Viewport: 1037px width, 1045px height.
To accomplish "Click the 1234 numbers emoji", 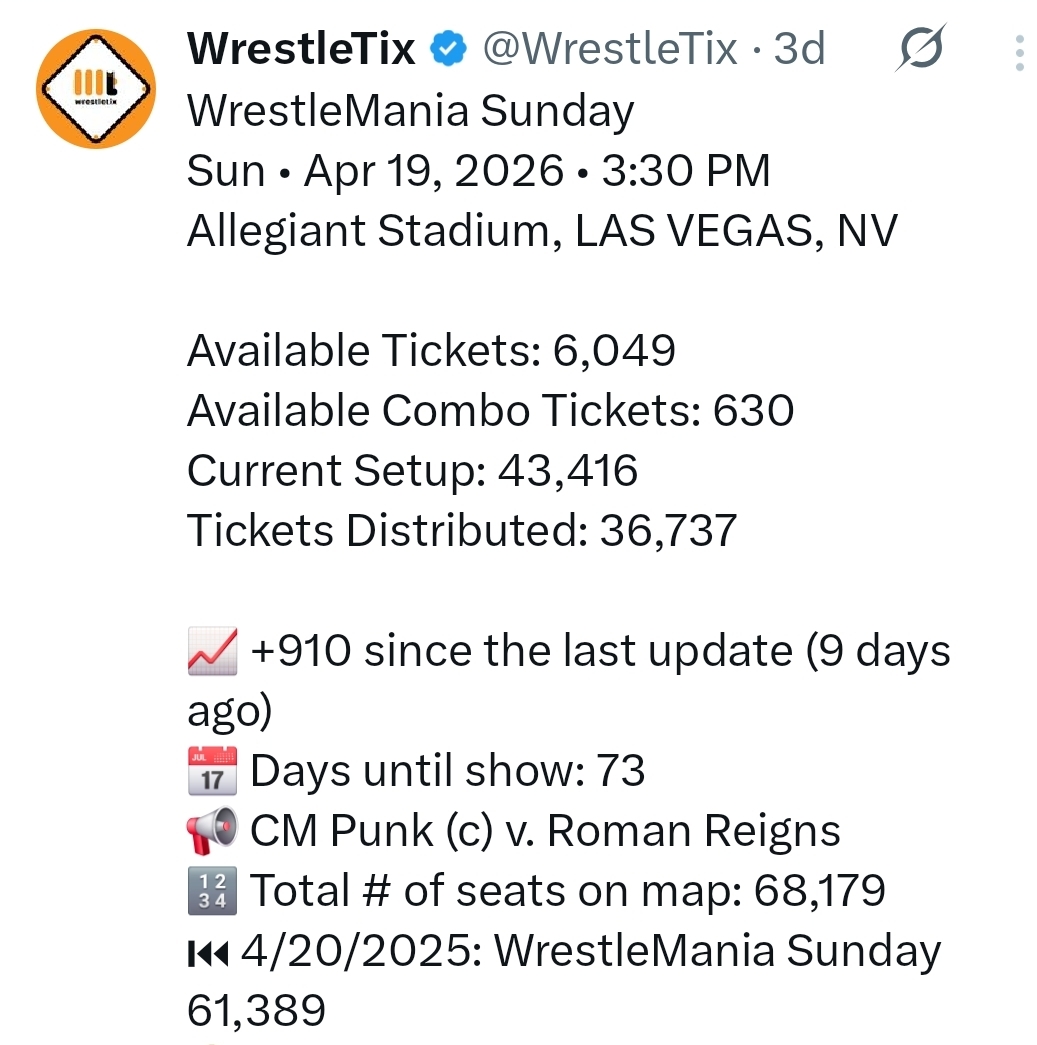I will point(213,890).
